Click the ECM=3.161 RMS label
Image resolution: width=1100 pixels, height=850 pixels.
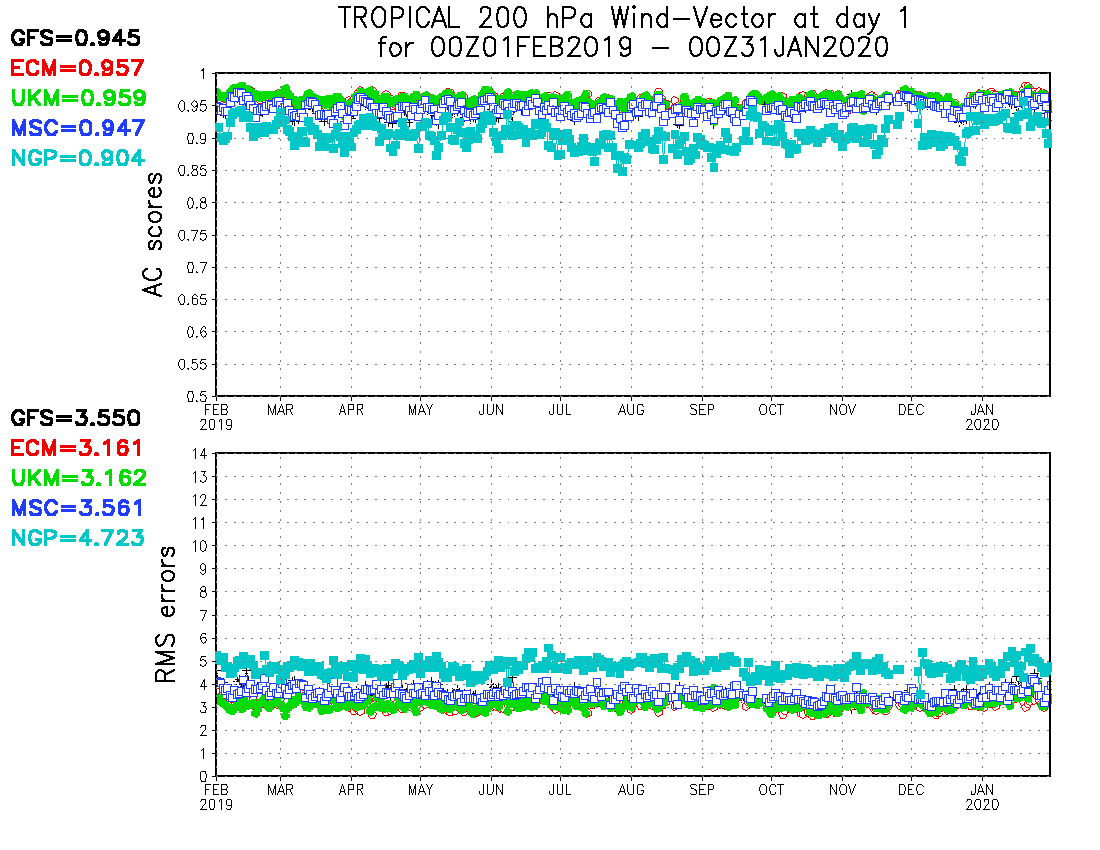pyautogui.click(x=76, y=447)
